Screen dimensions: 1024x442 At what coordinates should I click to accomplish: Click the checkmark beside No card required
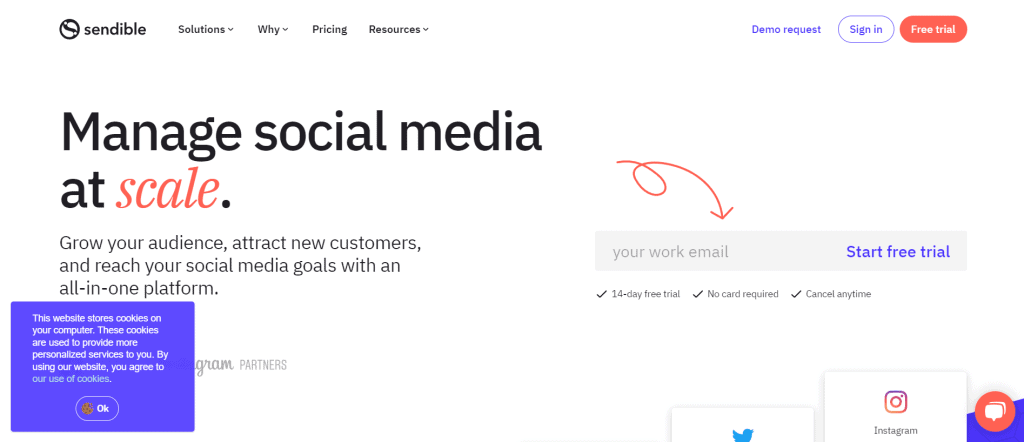697,294
